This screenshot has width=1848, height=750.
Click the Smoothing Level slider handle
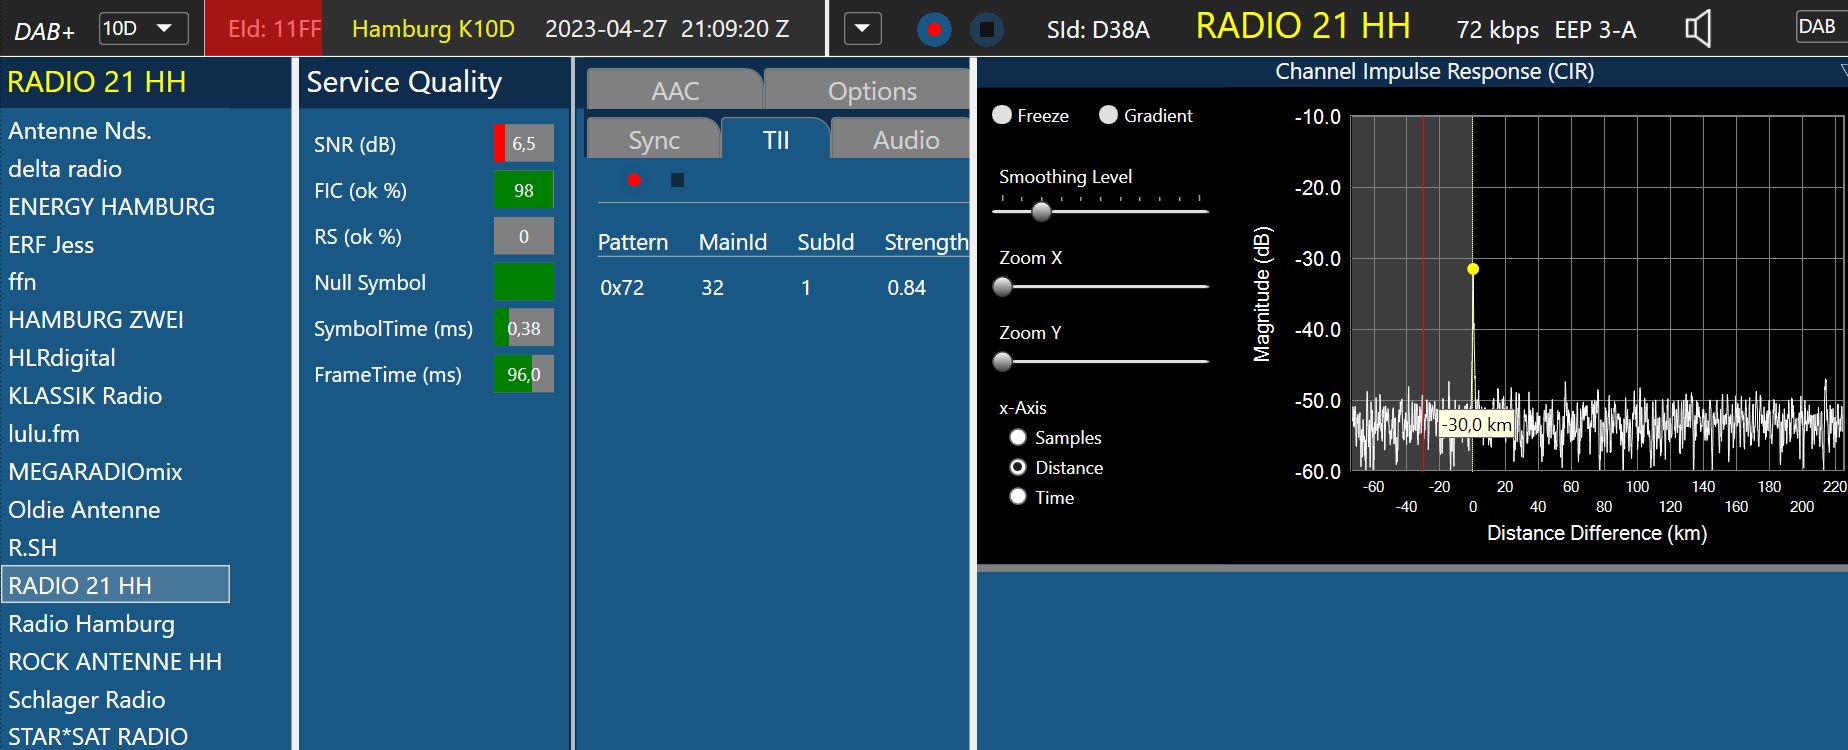click(x=1041, y=211)
